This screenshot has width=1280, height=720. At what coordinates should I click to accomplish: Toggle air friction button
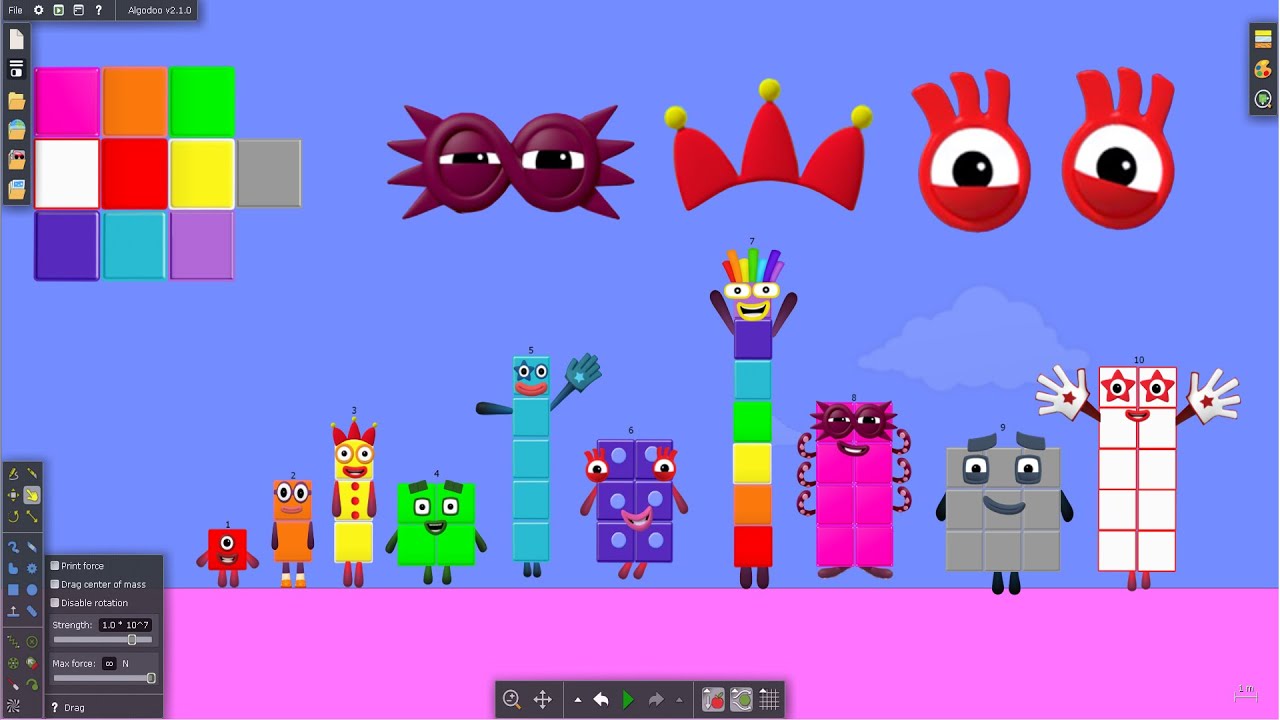click(x=741, y=700)
